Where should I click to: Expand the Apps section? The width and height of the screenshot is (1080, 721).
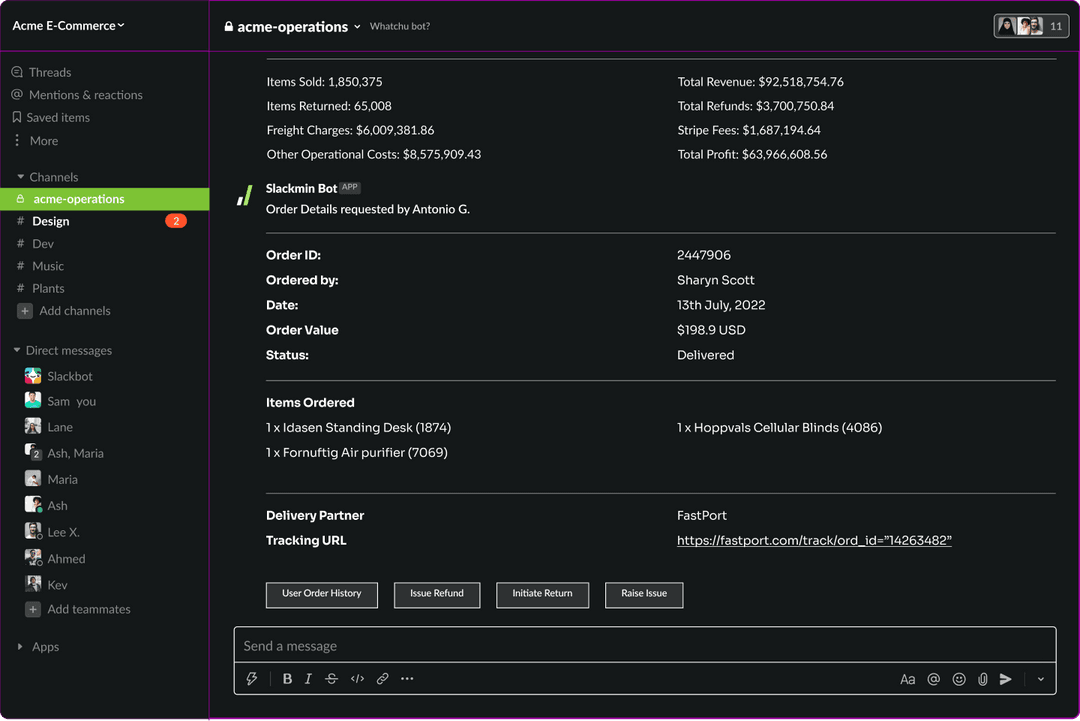pos(20,647)
